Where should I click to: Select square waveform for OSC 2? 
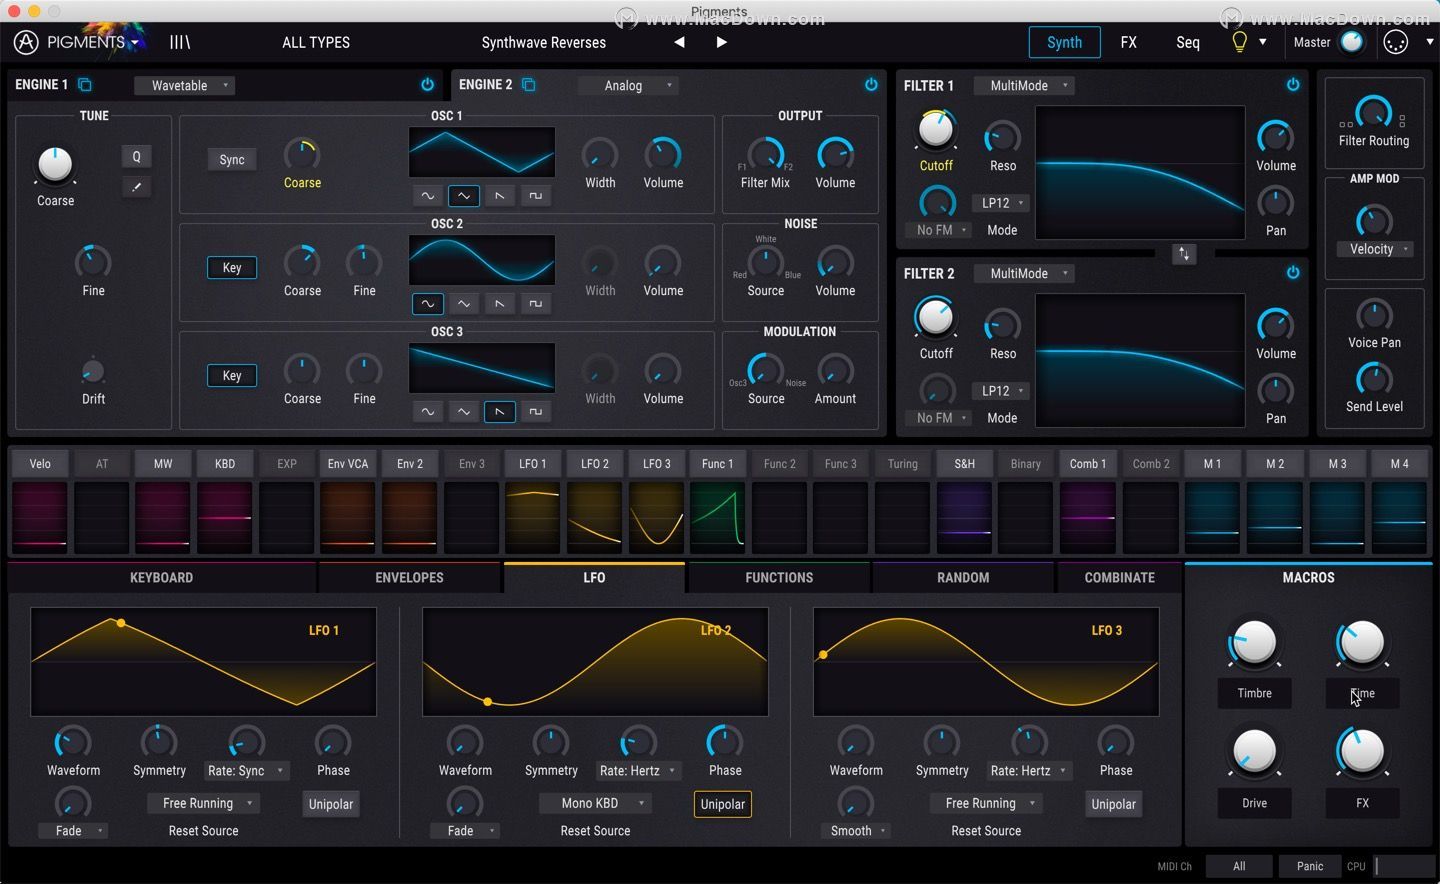click(536, 304)
